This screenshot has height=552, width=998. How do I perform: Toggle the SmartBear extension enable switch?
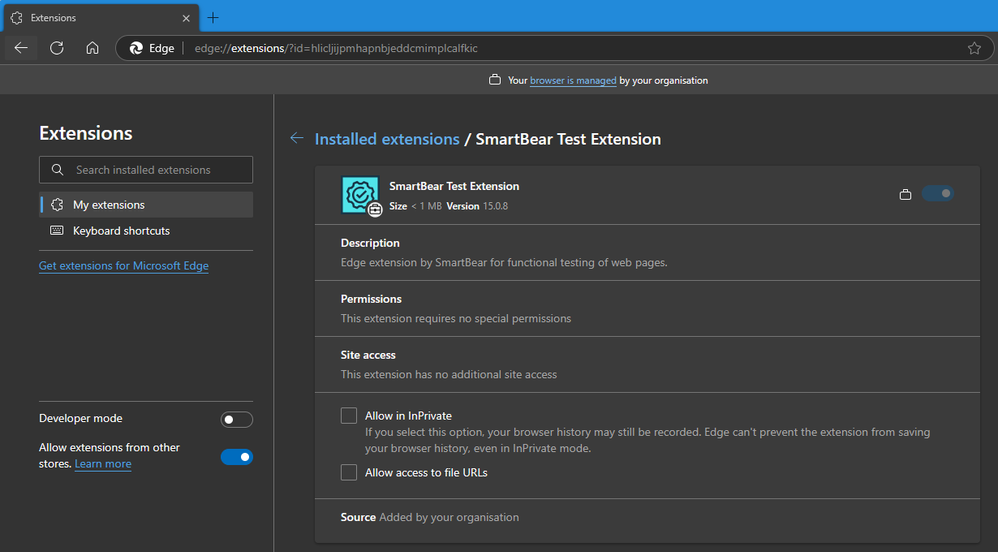[x=938, y=194]
